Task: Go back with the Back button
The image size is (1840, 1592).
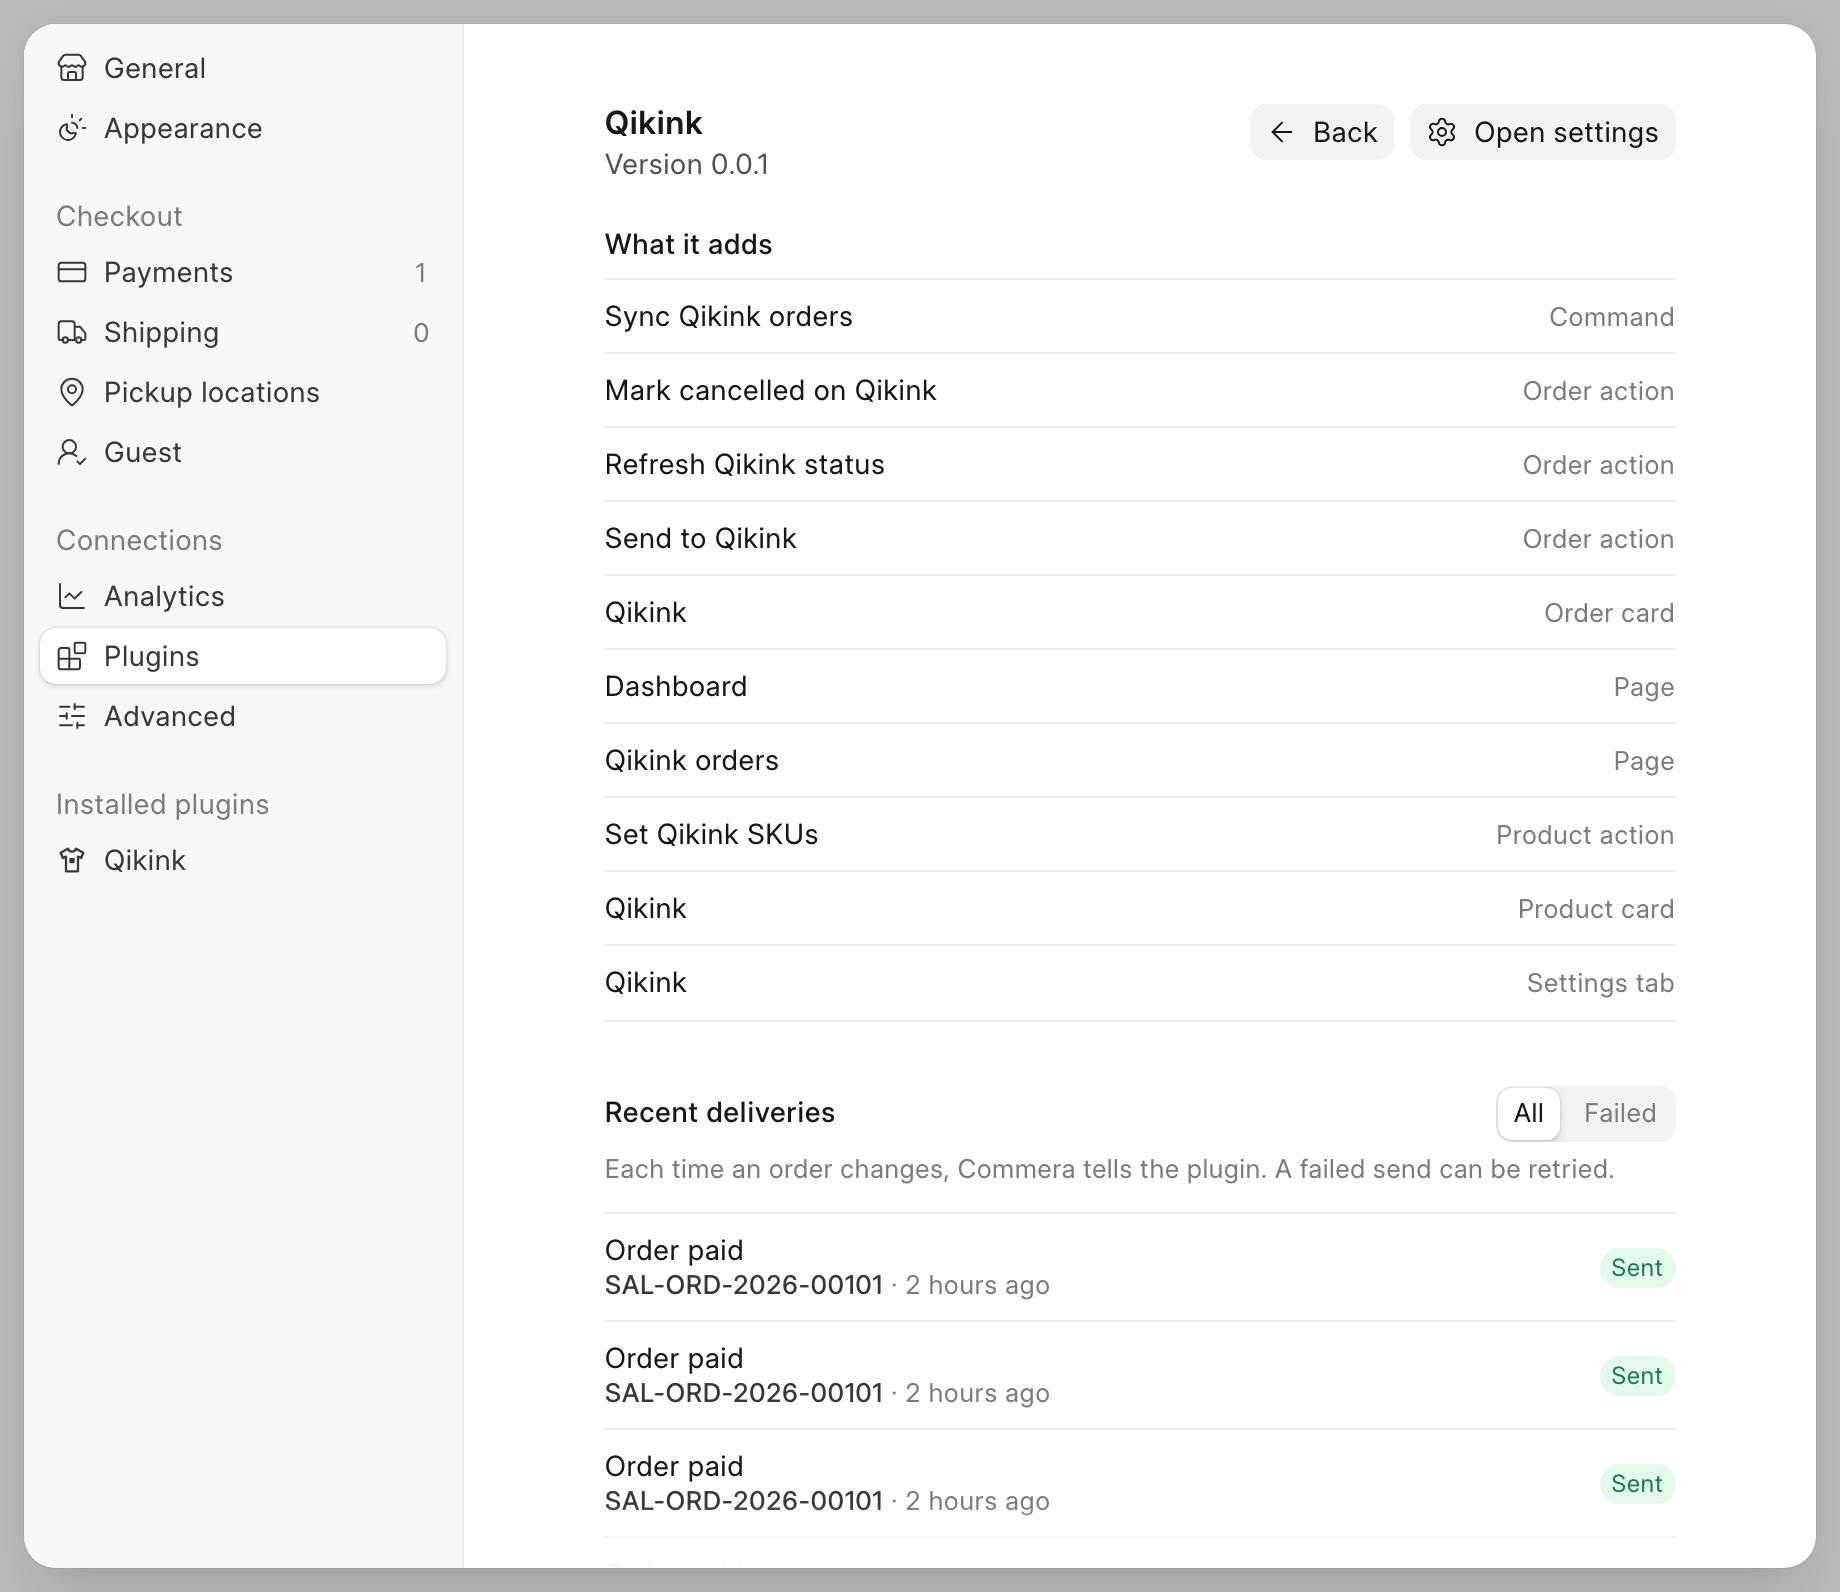Action: pyautogui.click(x=1321, y=132)
